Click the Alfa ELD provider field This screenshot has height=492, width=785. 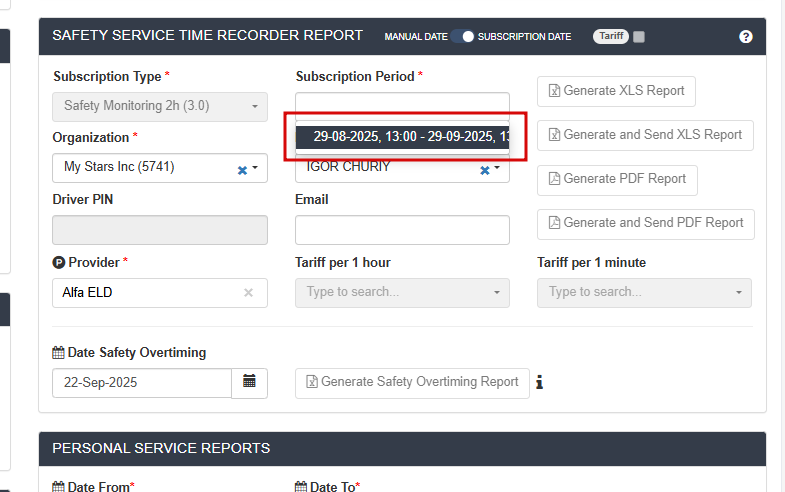coord(160,293)
